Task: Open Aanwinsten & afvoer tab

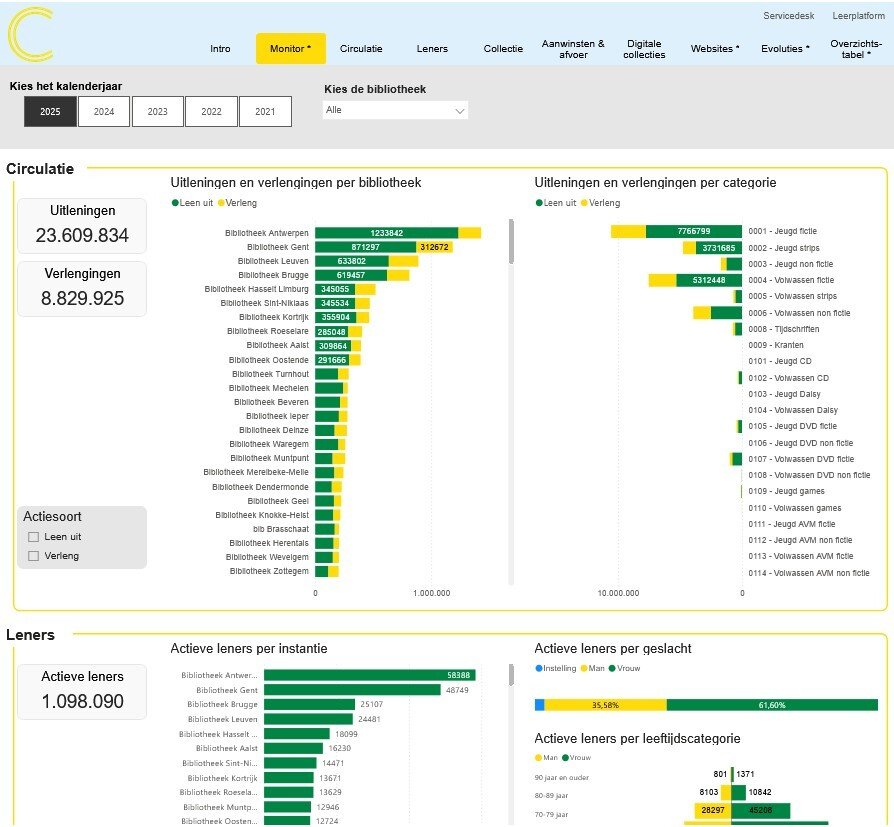Action: 573,49
